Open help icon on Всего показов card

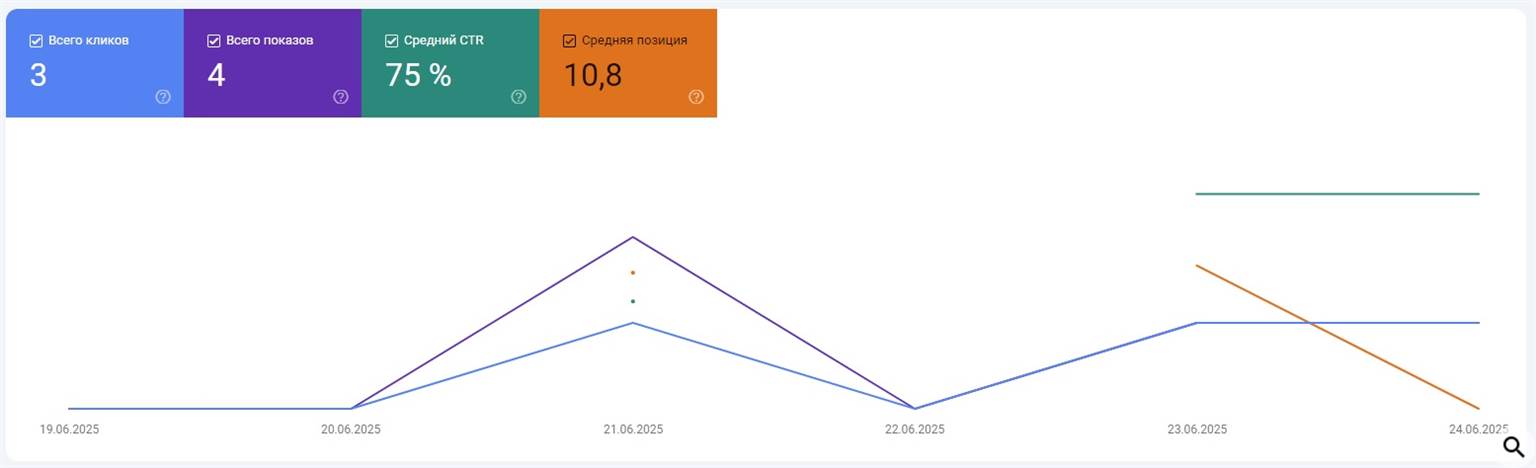[x=340, y=97]
